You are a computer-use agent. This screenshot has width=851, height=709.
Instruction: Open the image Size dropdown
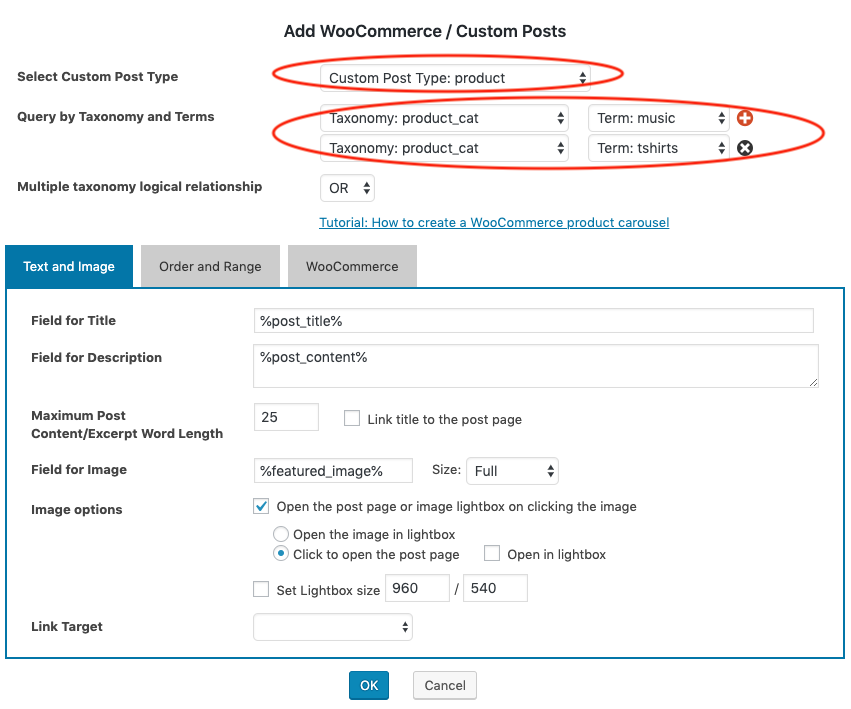pyautogui.click(x=512, y=471)
